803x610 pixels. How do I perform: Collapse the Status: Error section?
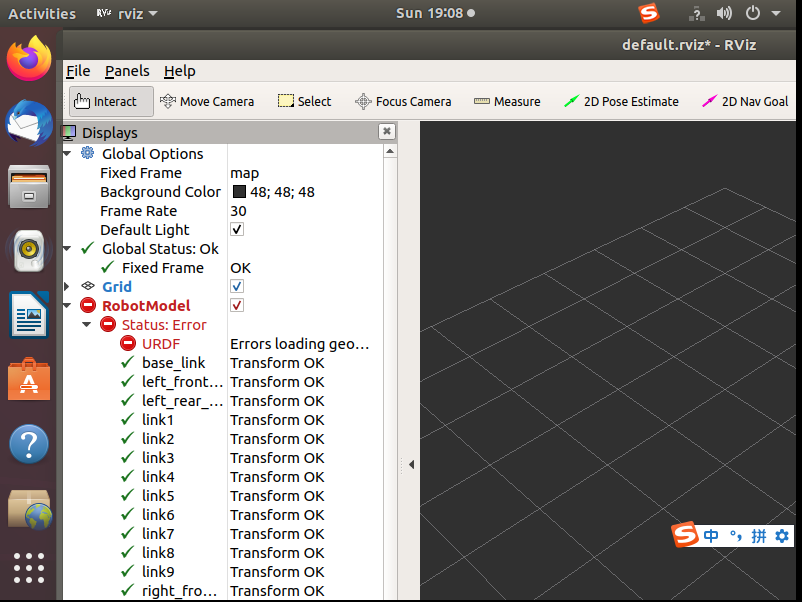click(x=87, y=325)
